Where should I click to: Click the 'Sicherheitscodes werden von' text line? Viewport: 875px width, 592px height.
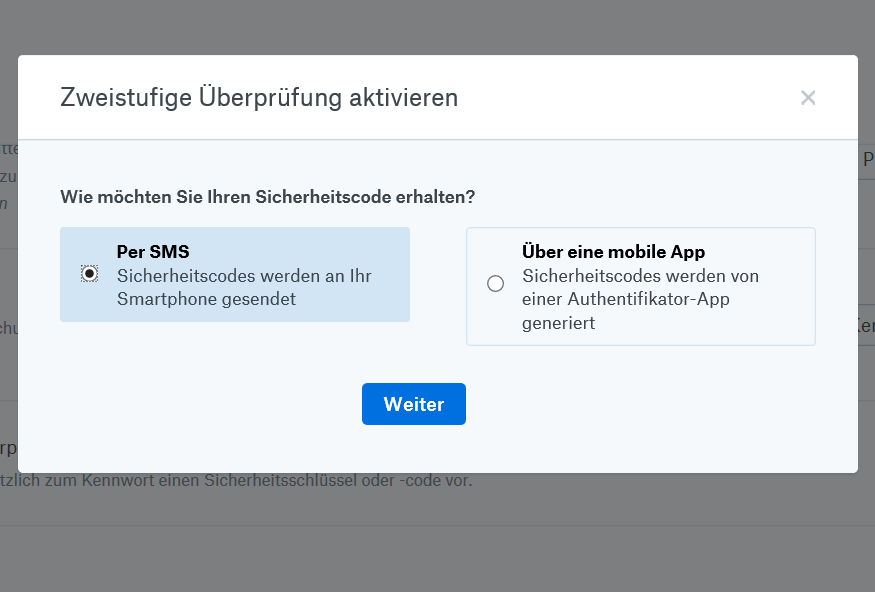tap(640, 276)
